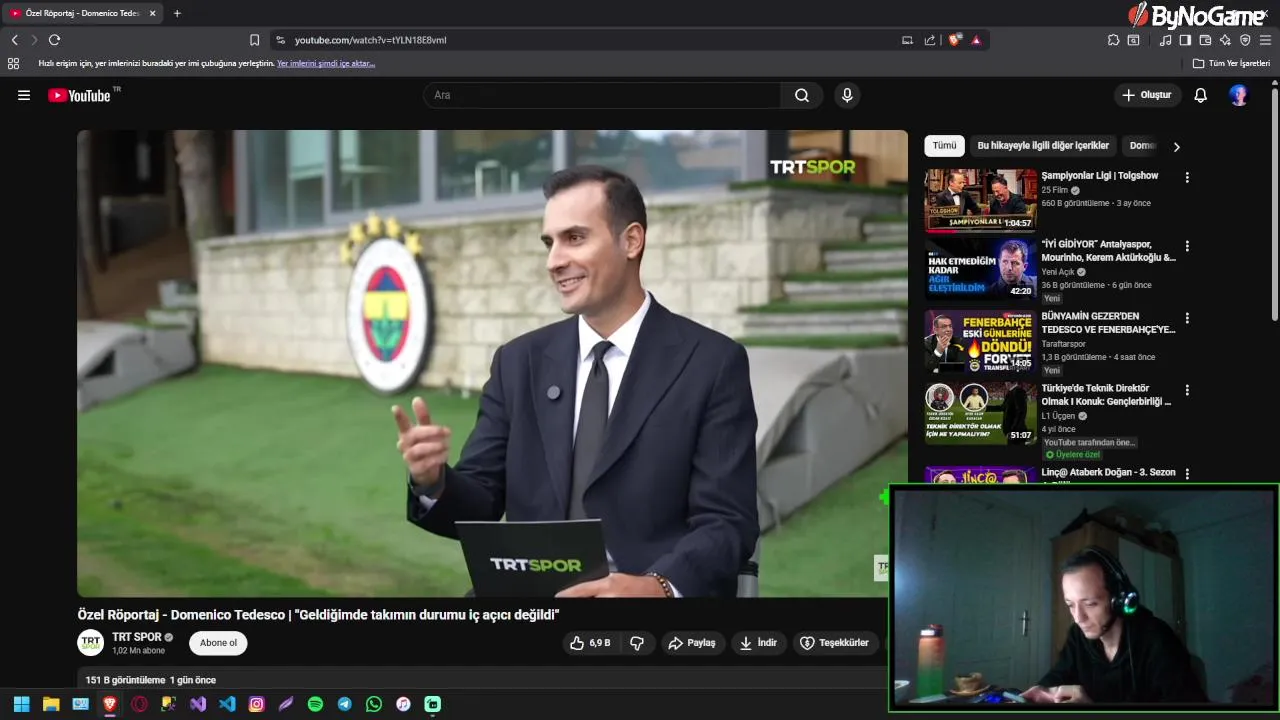The width and height of the screenshot is (1280, 720).
Task: Toggle the browser sidebar panel
Action: click(x=1185, y=40)
